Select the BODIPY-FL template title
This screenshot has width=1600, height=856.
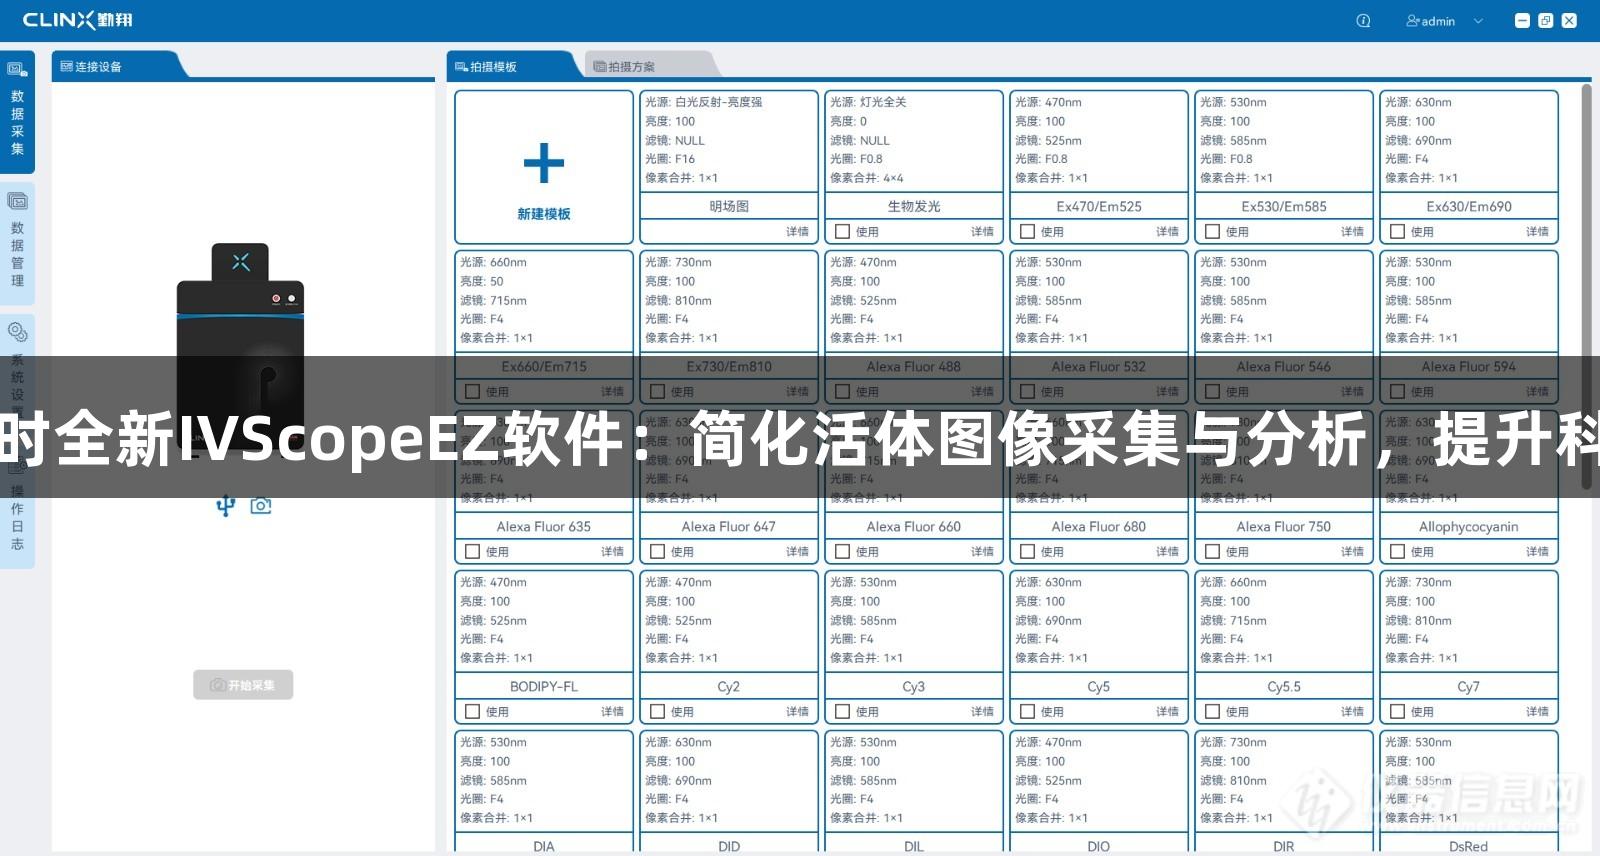[544, 686]
